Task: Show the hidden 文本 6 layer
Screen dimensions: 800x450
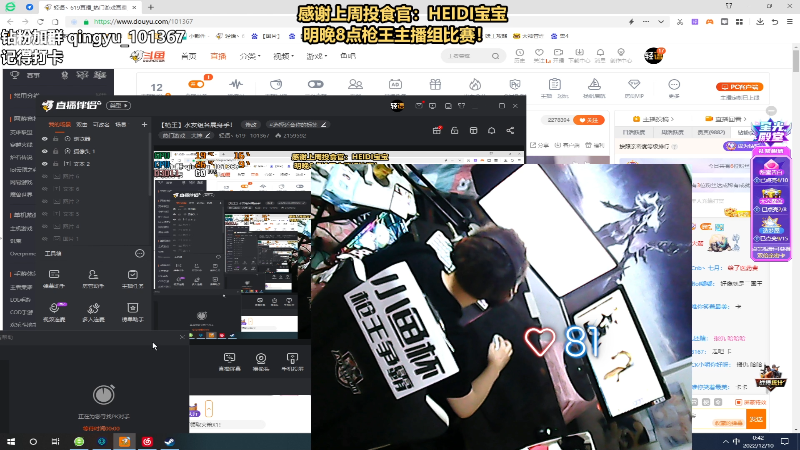Action: pyautogui.click(x=45, y=189)
